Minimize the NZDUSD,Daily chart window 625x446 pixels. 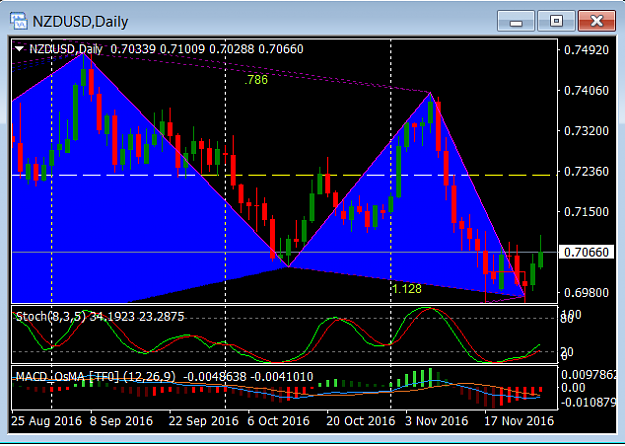tap(516, 21)
